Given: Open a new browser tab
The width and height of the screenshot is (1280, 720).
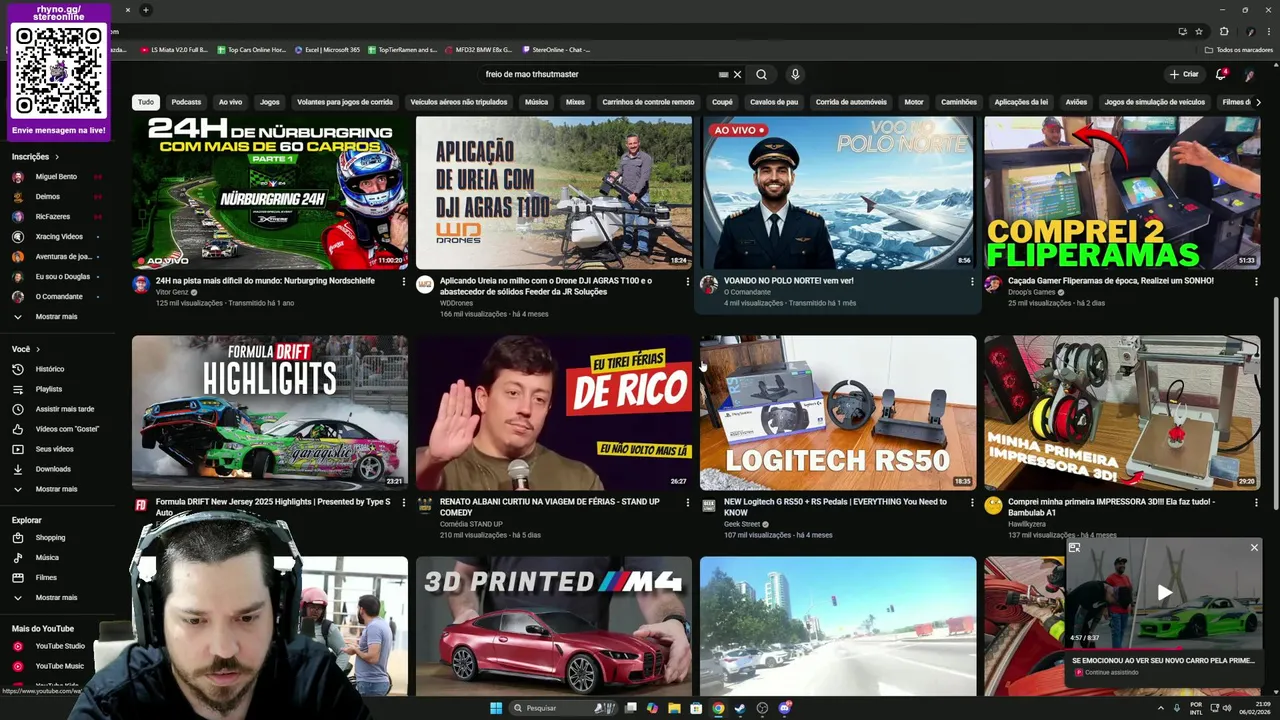Looking at the screenshot, I should (x=145, y=10).
